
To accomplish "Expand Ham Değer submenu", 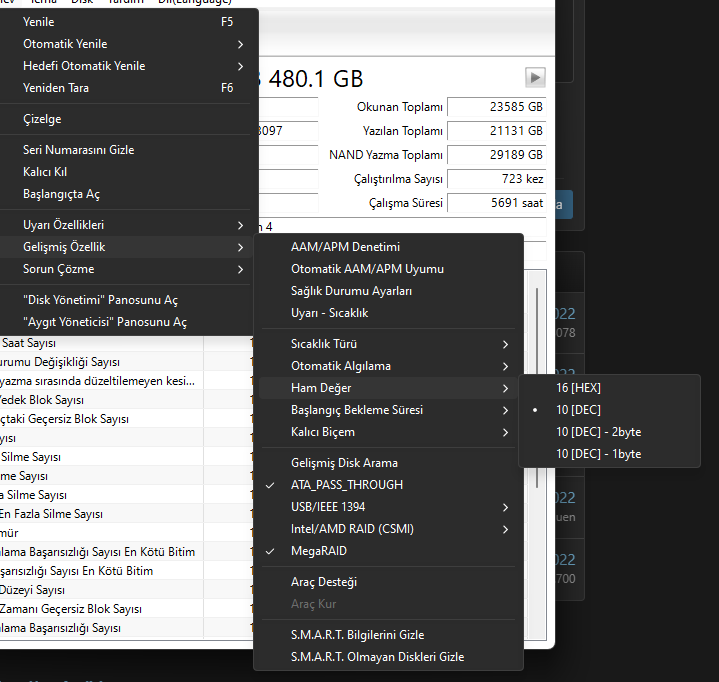I will pos(388,388).
